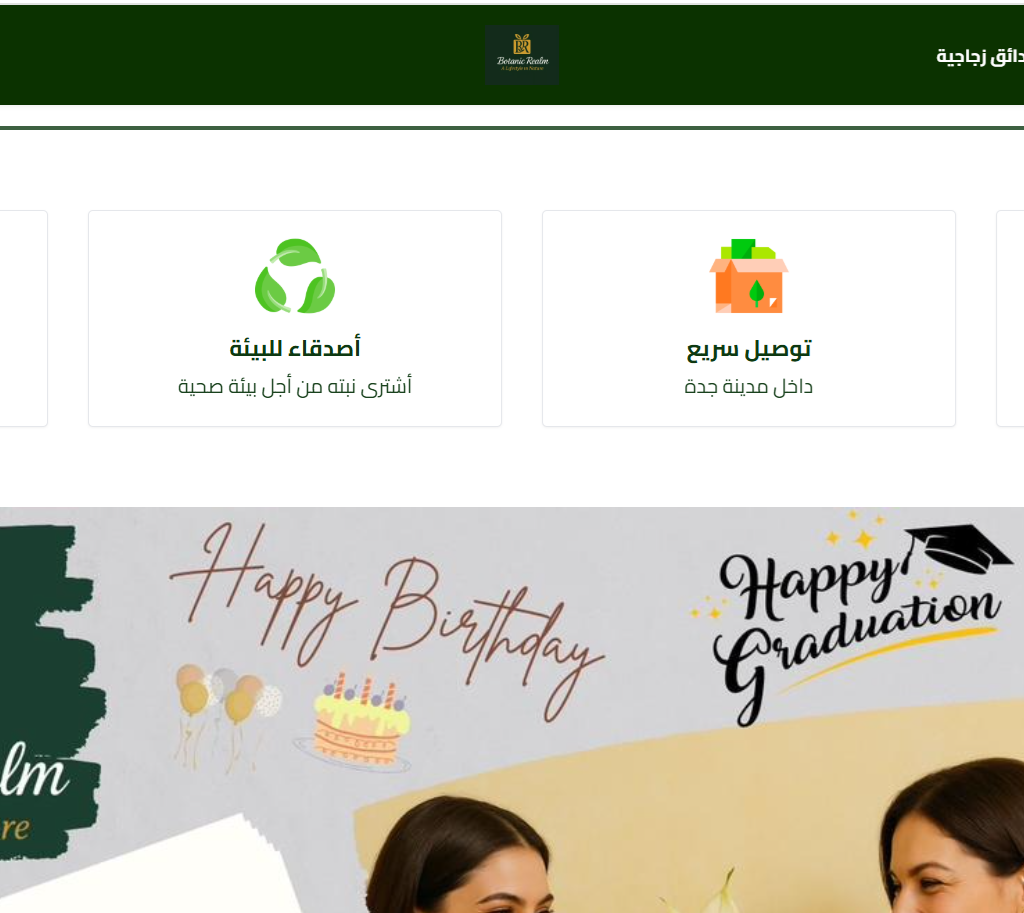Click the partially visible card at left edge
This screenshot has height=913, width=1024.
pos(24,318)
